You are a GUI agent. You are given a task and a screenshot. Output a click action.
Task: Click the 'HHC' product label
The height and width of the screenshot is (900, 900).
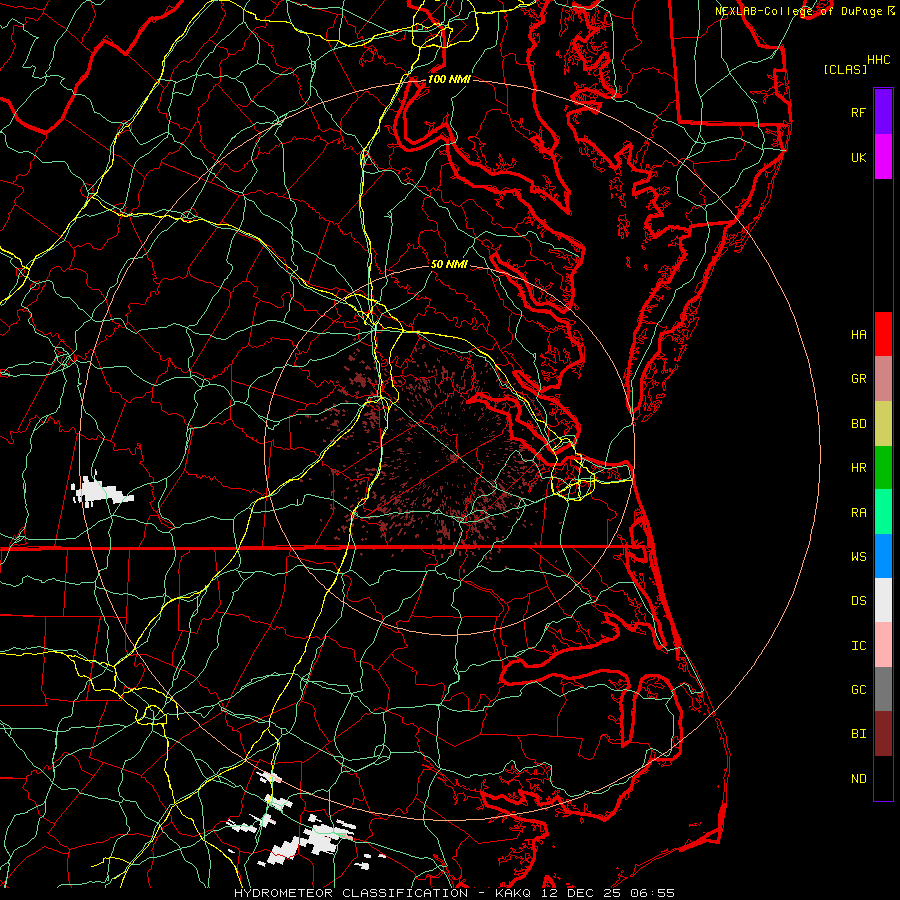pos(878,60)
